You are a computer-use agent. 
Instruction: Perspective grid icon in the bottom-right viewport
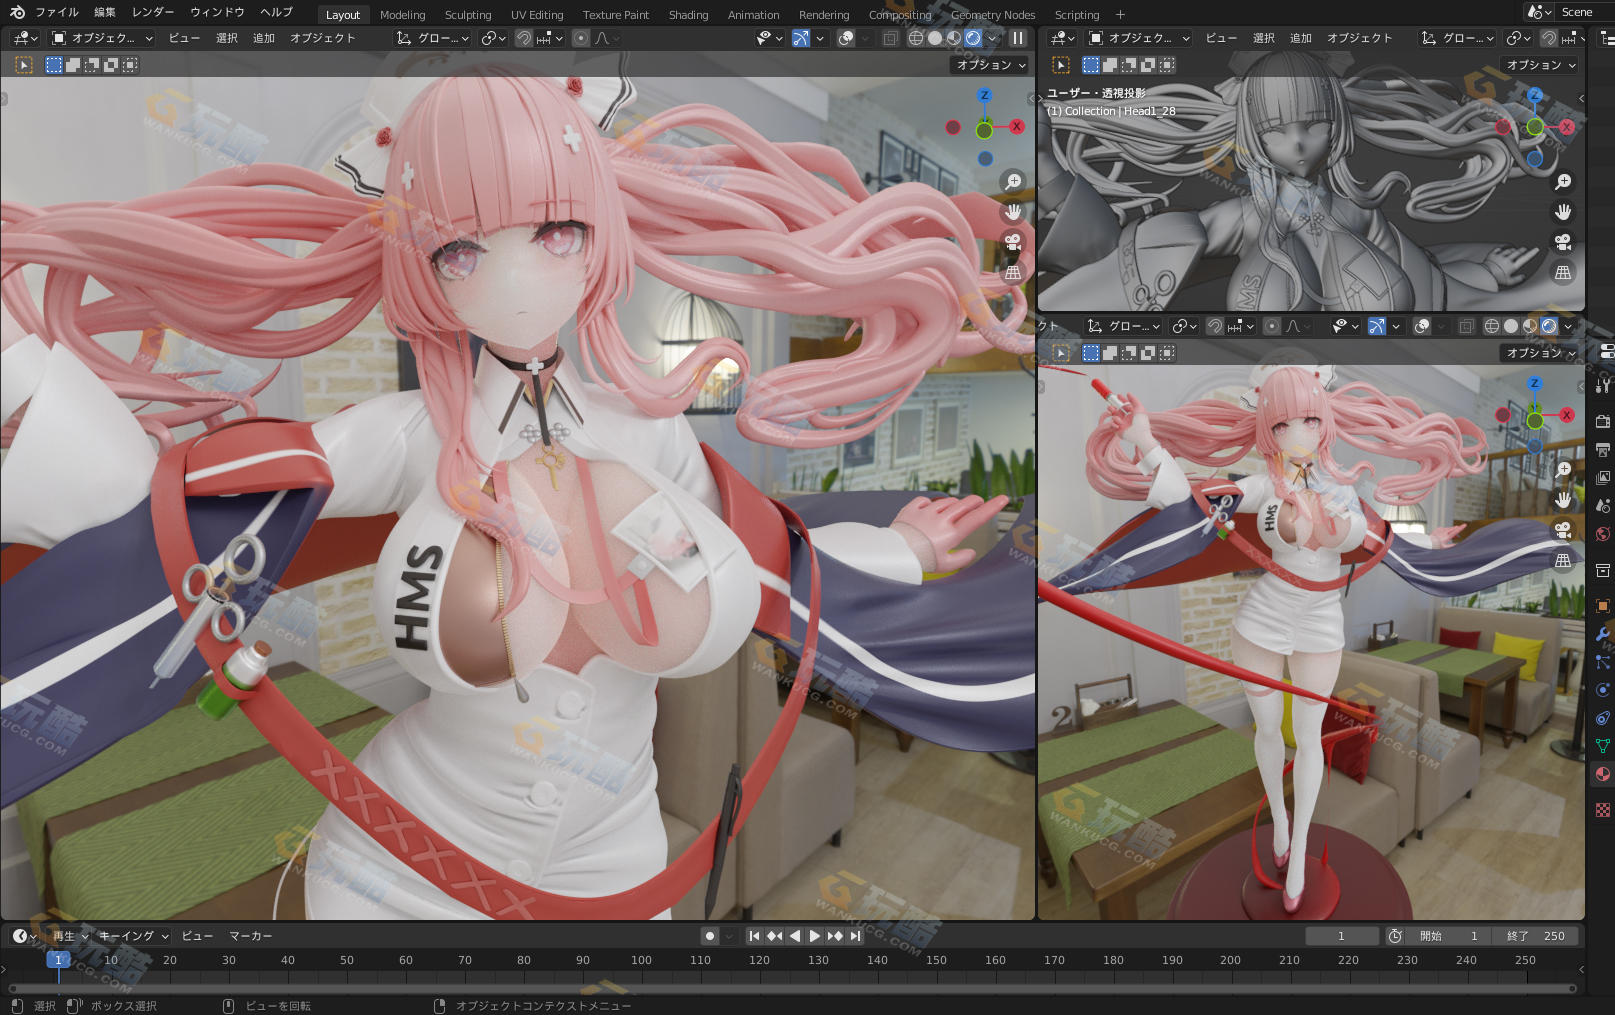click(1563, 561)
